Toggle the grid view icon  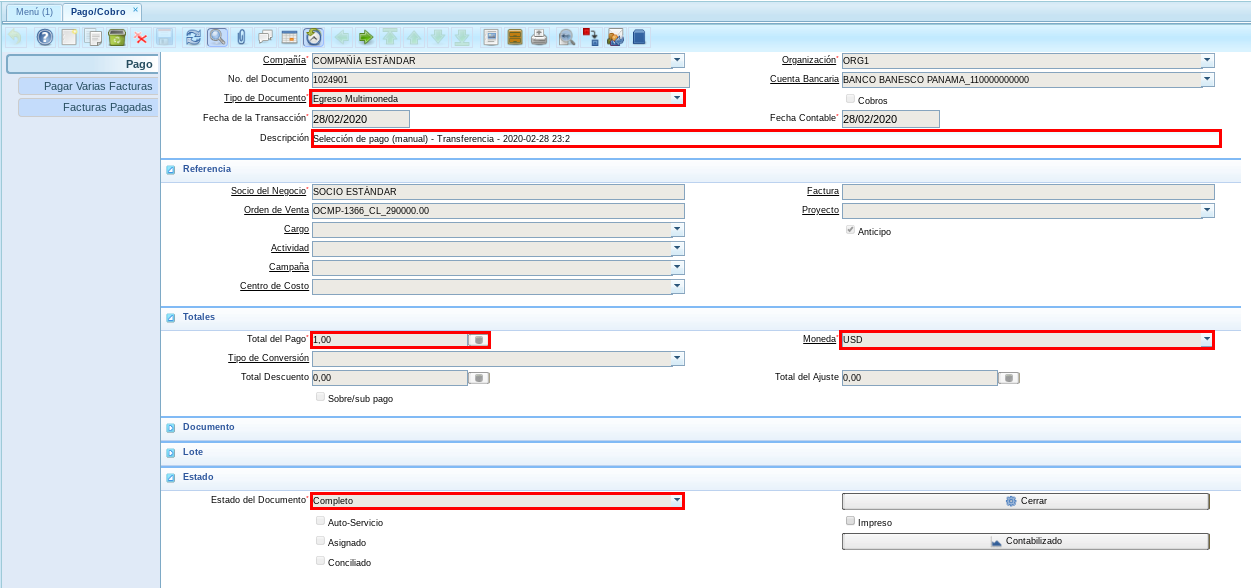(x=289, y=37)
